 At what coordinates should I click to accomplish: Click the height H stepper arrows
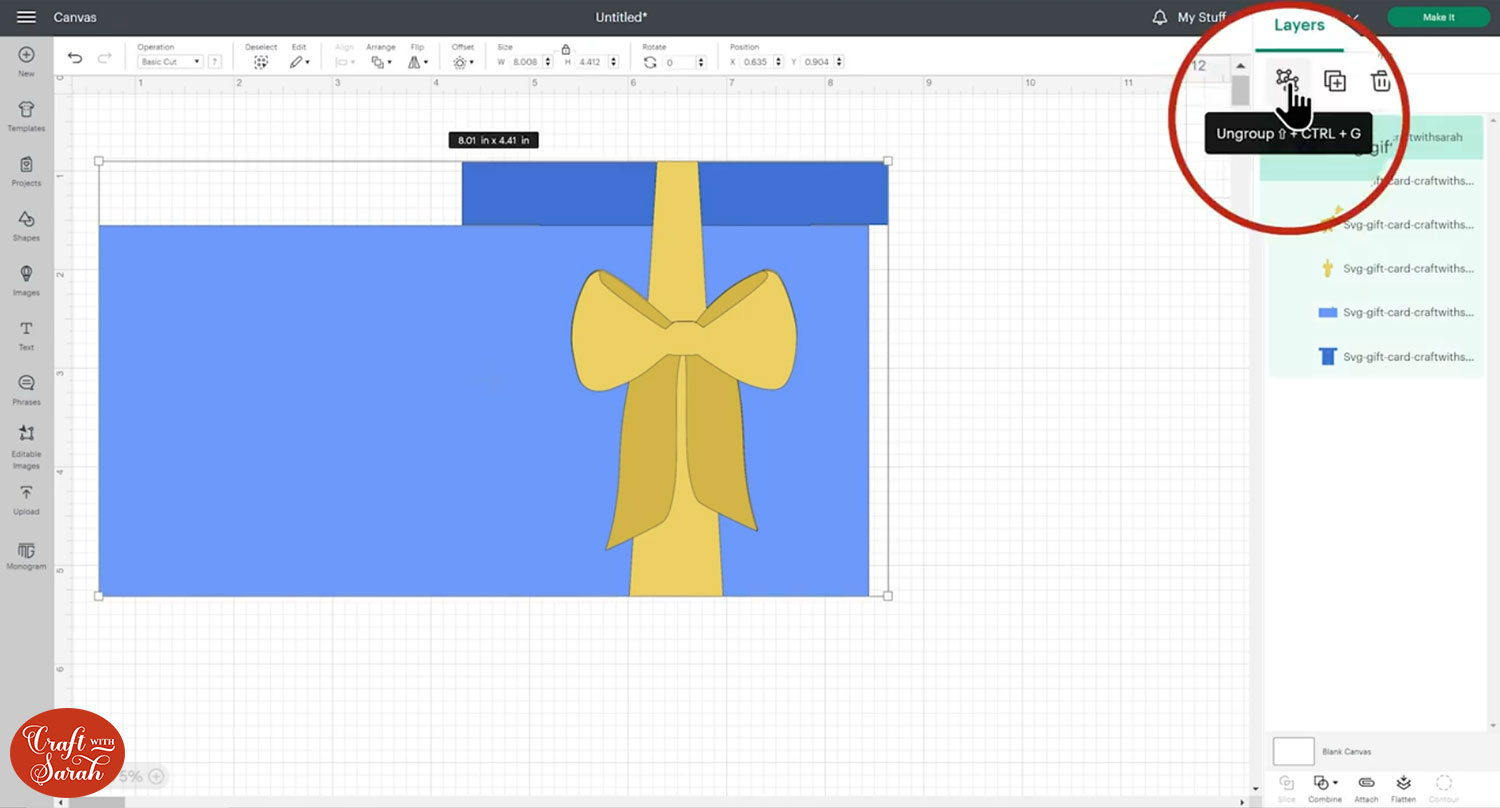pos(613,62)
